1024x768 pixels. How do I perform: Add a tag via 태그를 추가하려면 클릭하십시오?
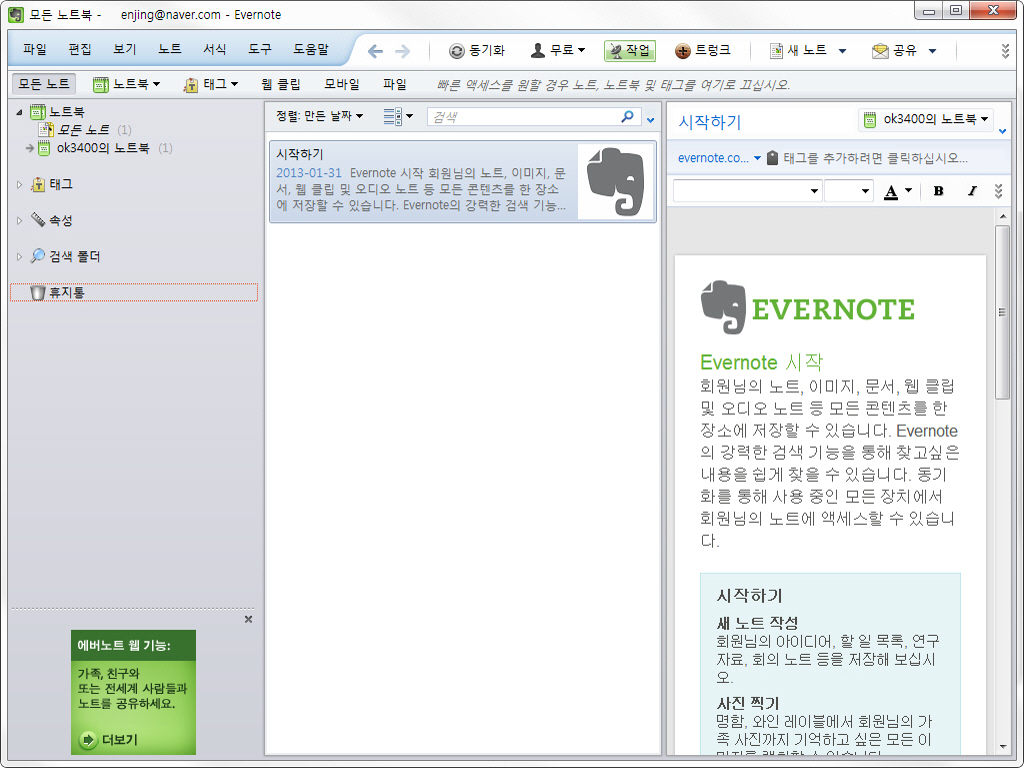(875, 158)
